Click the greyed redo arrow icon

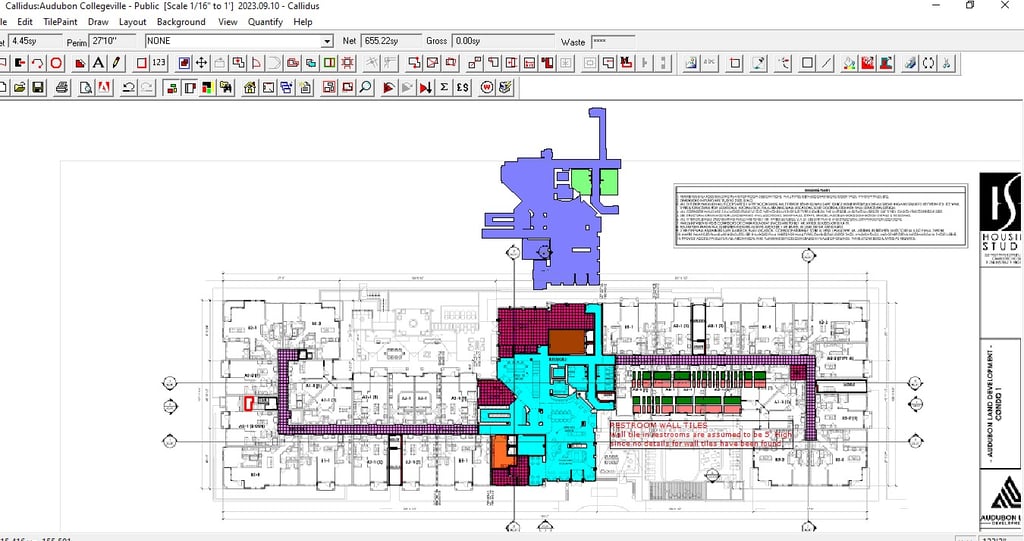point(147,88)
